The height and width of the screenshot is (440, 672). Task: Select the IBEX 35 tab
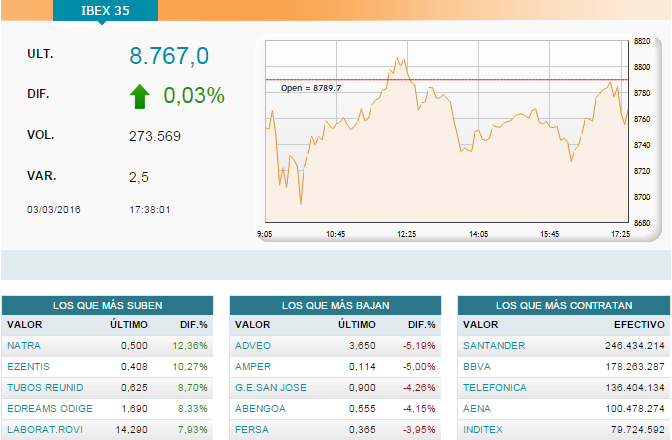(x=105, y=10)
